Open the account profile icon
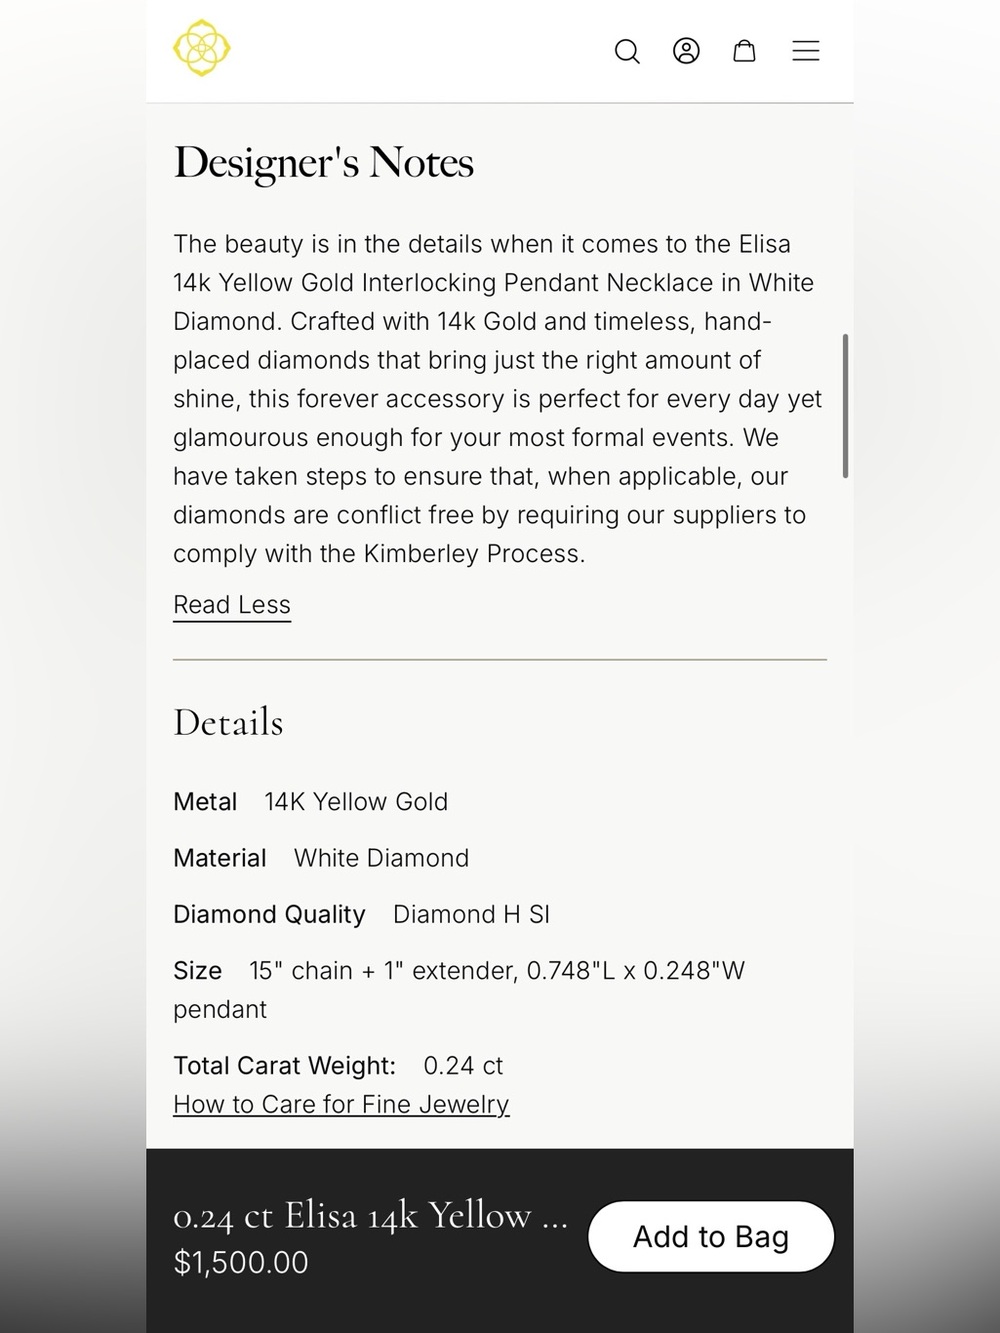 point(686,51)
